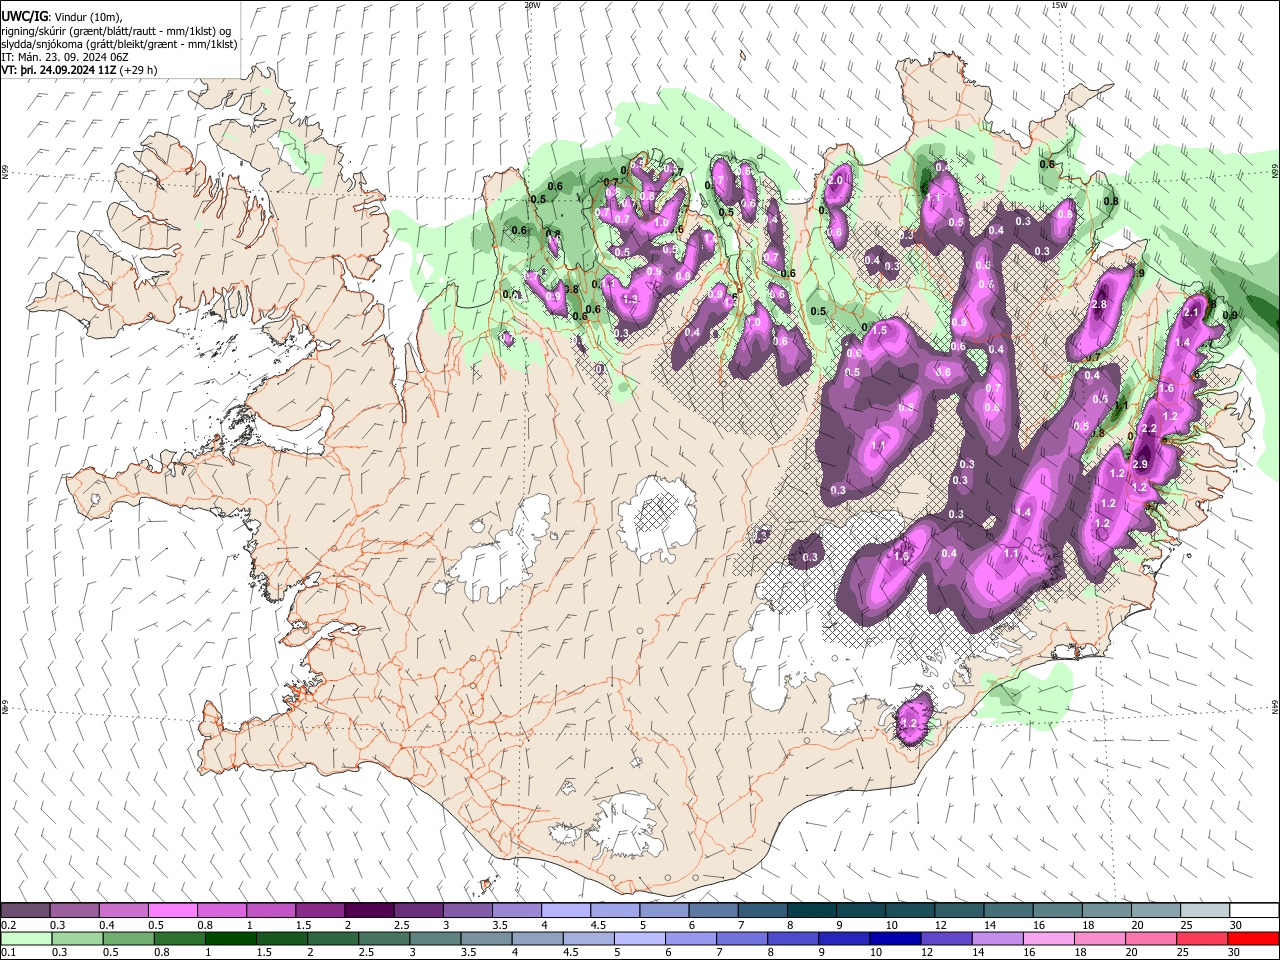Pick the bottom-row legend swatch starting at 3
Screen dimensions: 1280x960
click(x=434, y=939)
